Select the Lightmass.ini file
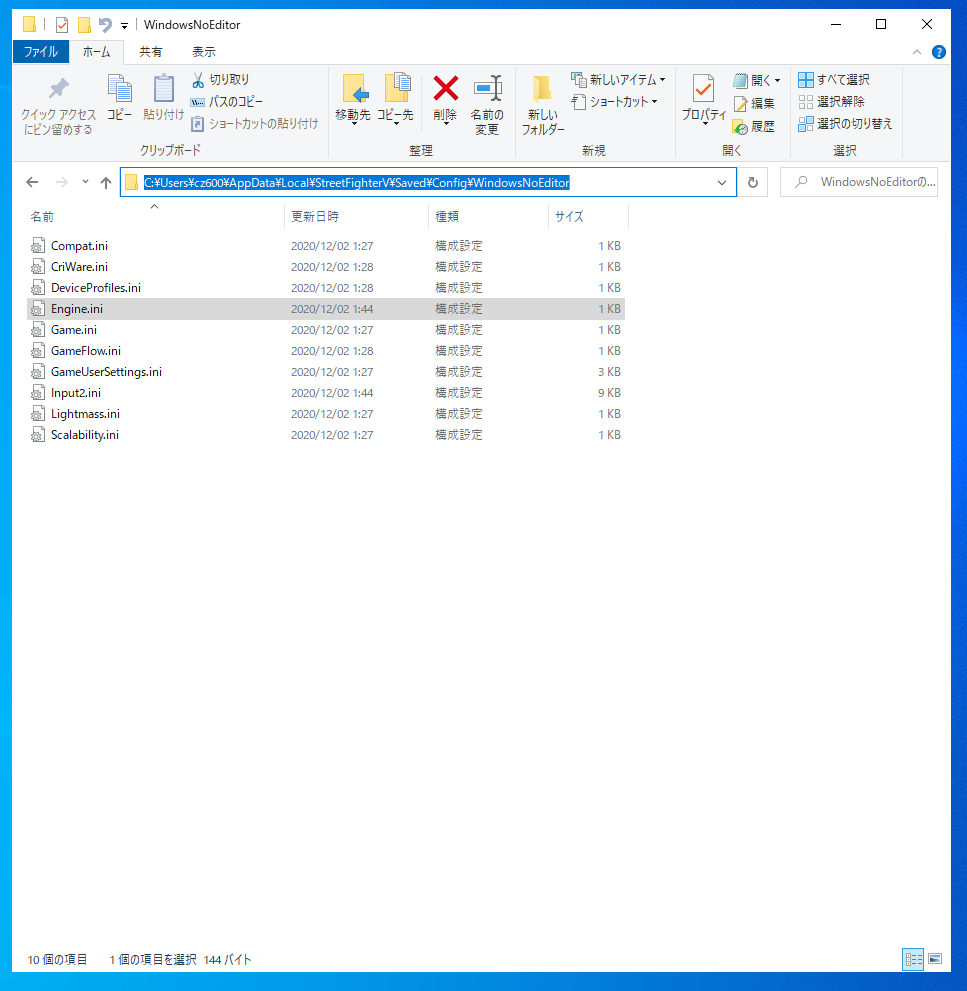Screen dimensions: 967x991 point(325,414)
